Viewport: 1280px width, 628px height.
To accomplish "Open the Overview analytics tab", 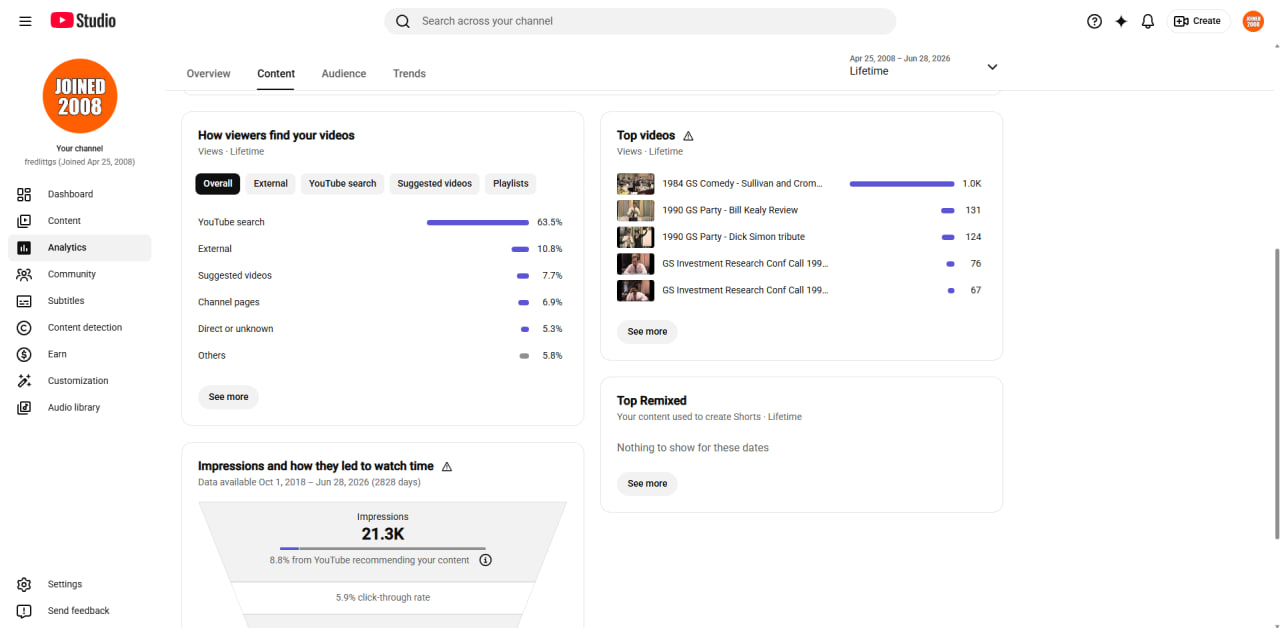I will pyautogui.click(x=208, y=74).
